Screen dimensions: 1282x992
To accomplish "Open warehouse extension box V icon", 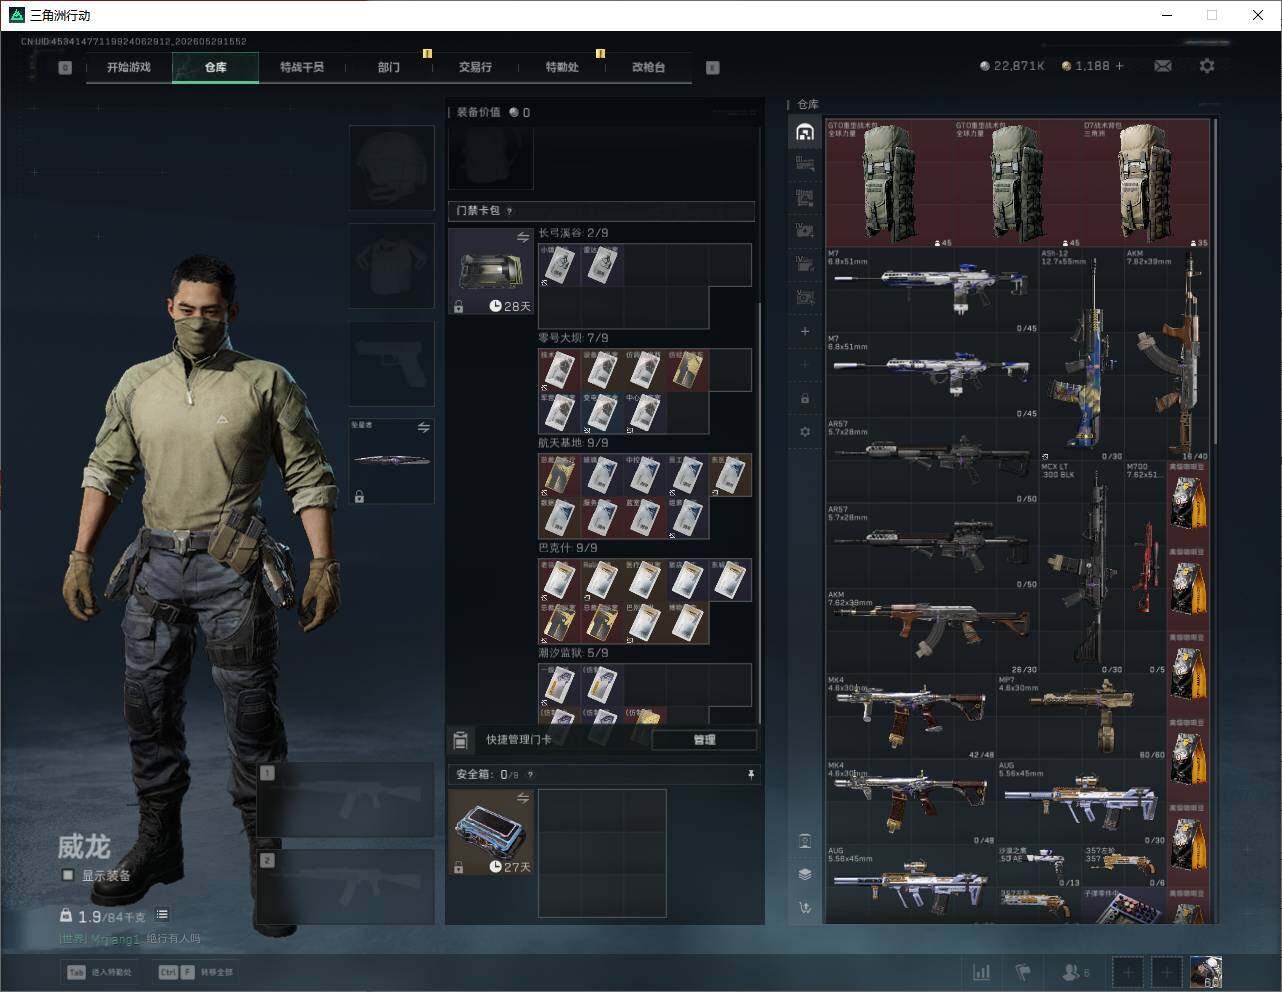I will point(805,297).
